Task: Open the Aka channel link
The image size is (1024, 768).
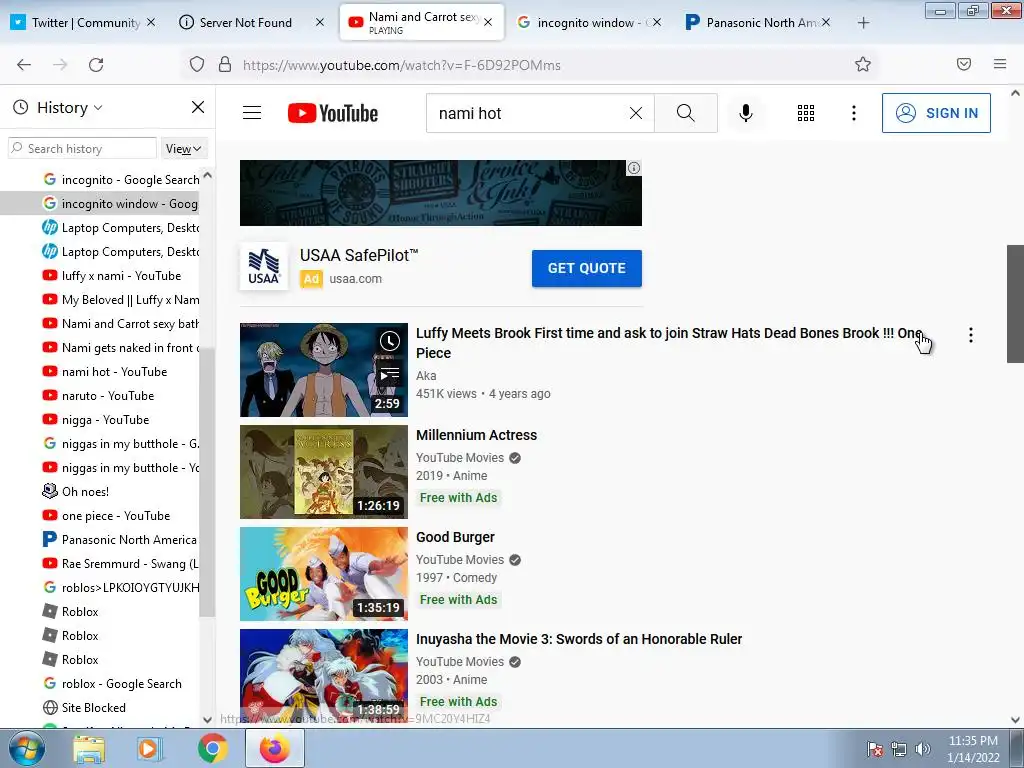Action: pyautogui.click(x=426, y=376)
